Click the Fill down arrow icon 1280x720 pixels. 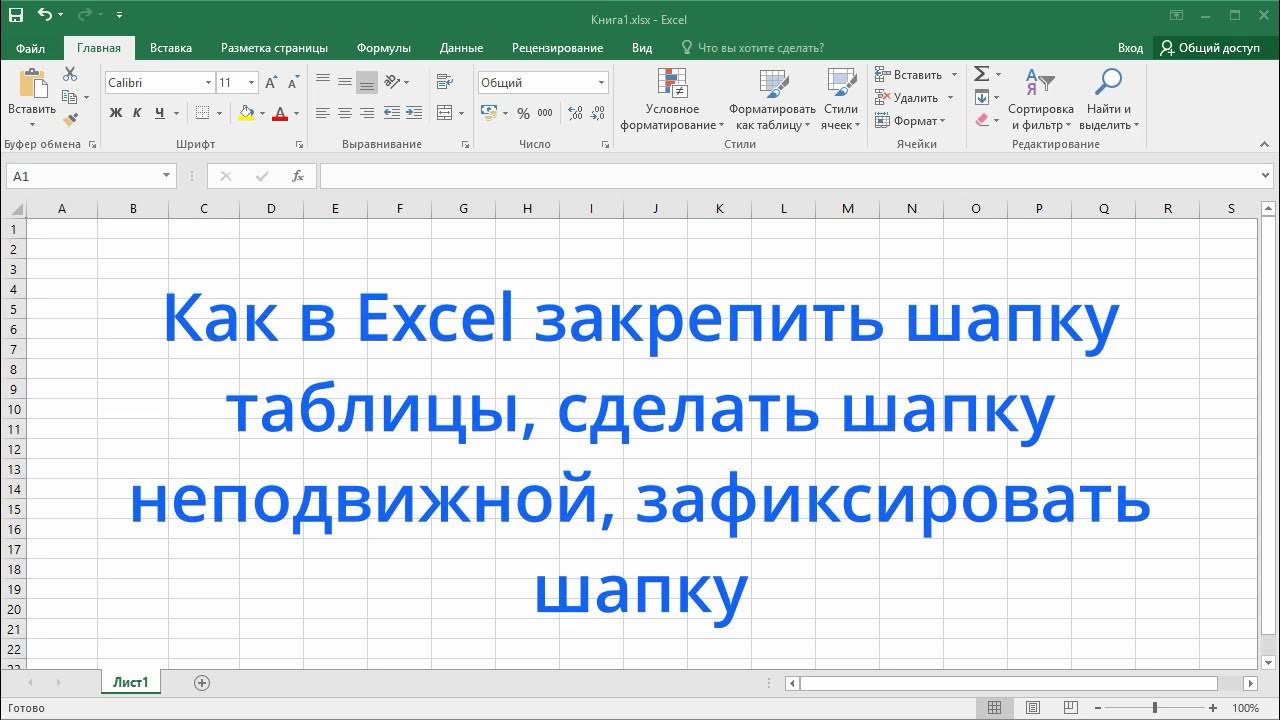pos(981,97)
